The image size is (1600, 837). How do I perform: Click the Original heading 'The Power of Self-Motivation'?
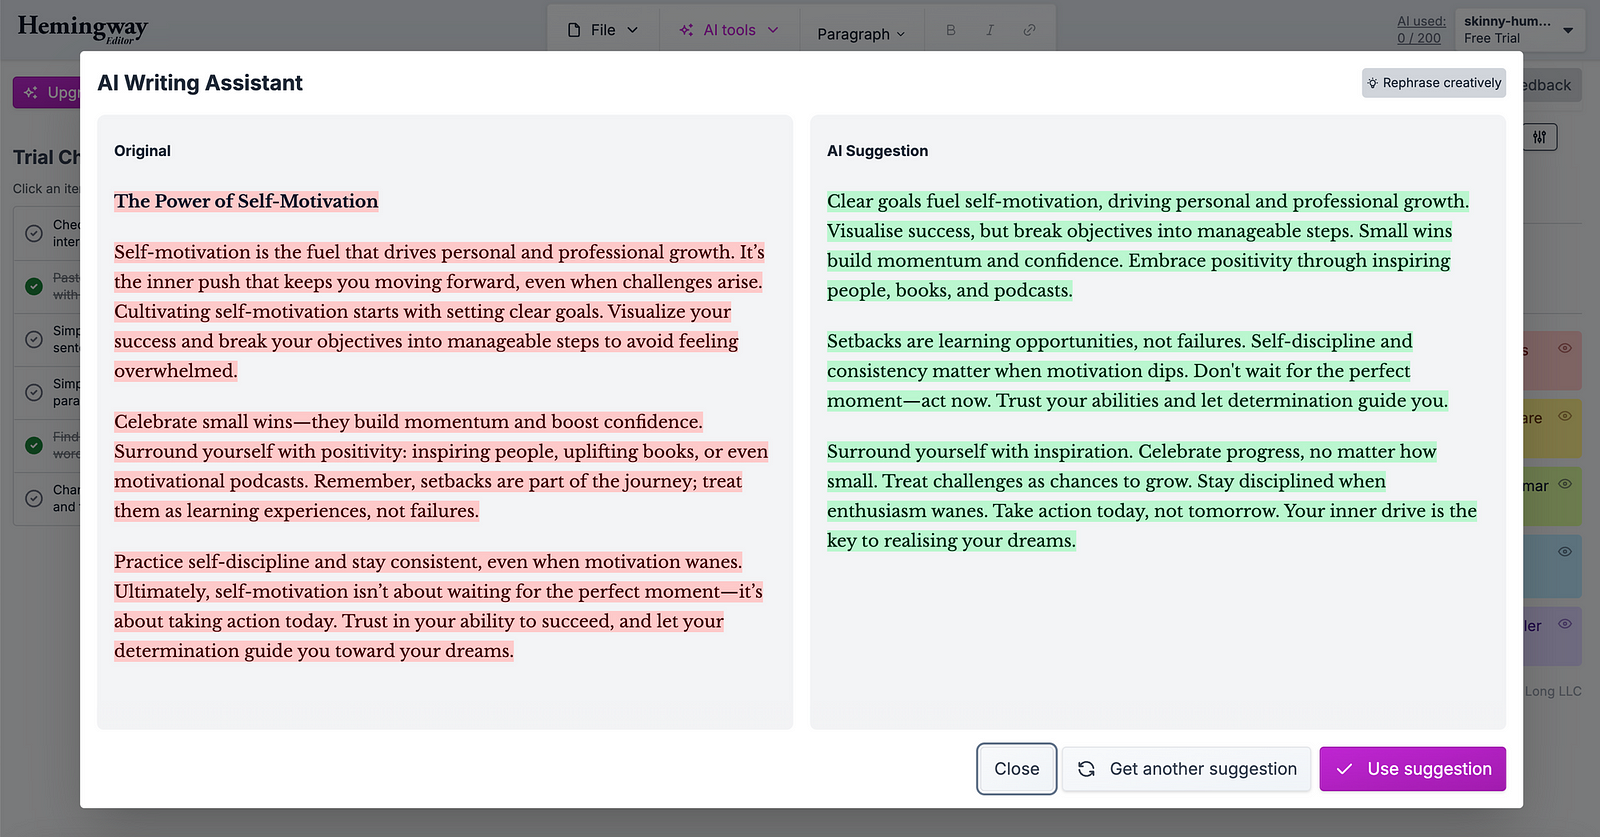[246, 201]
